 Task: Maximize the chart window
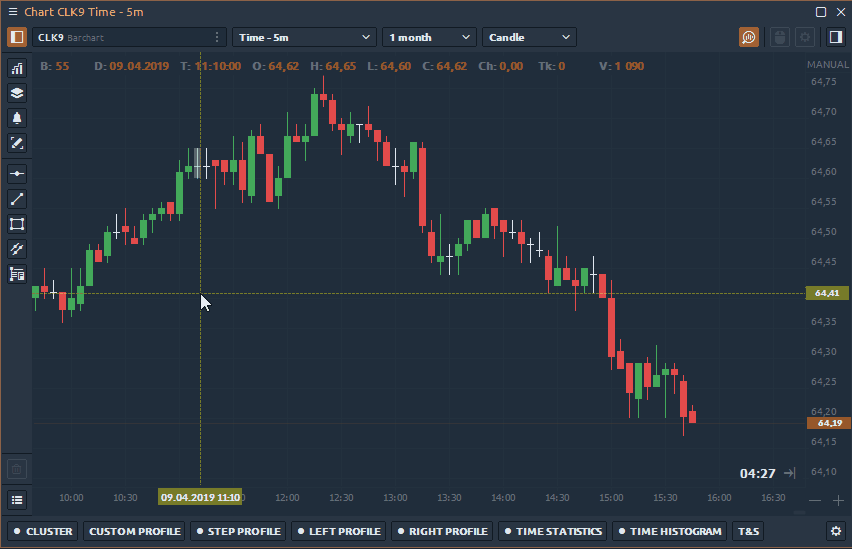[x=821, y=11]
